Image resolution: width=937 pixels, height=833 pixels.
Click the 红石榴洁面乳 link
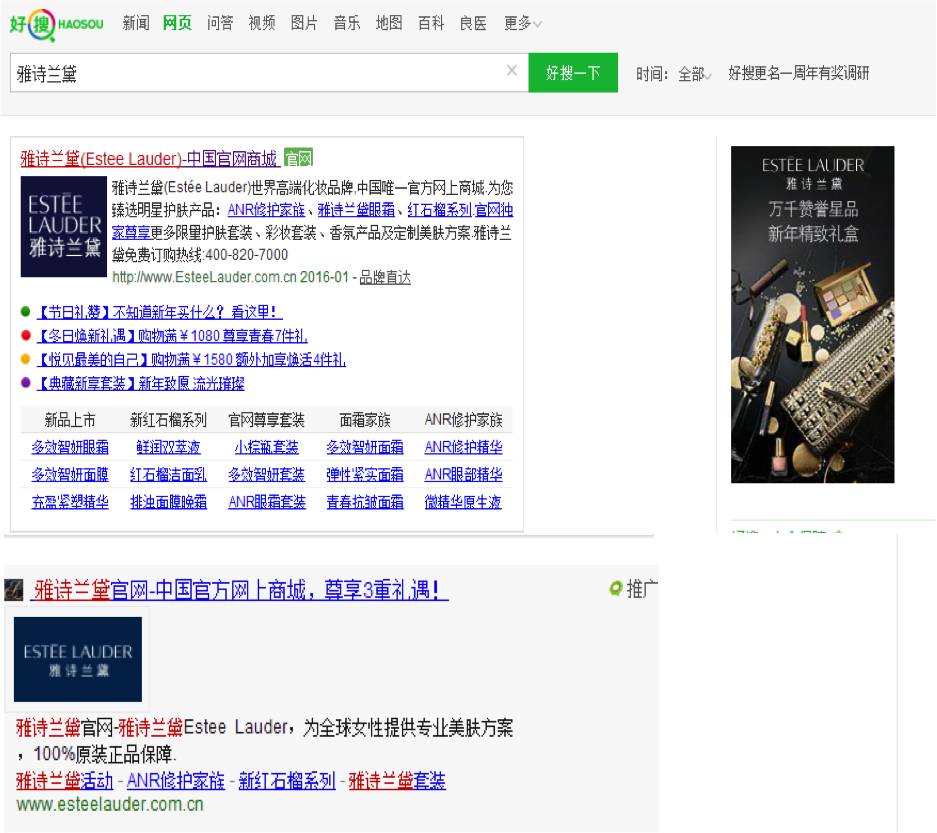click(169, 474)
